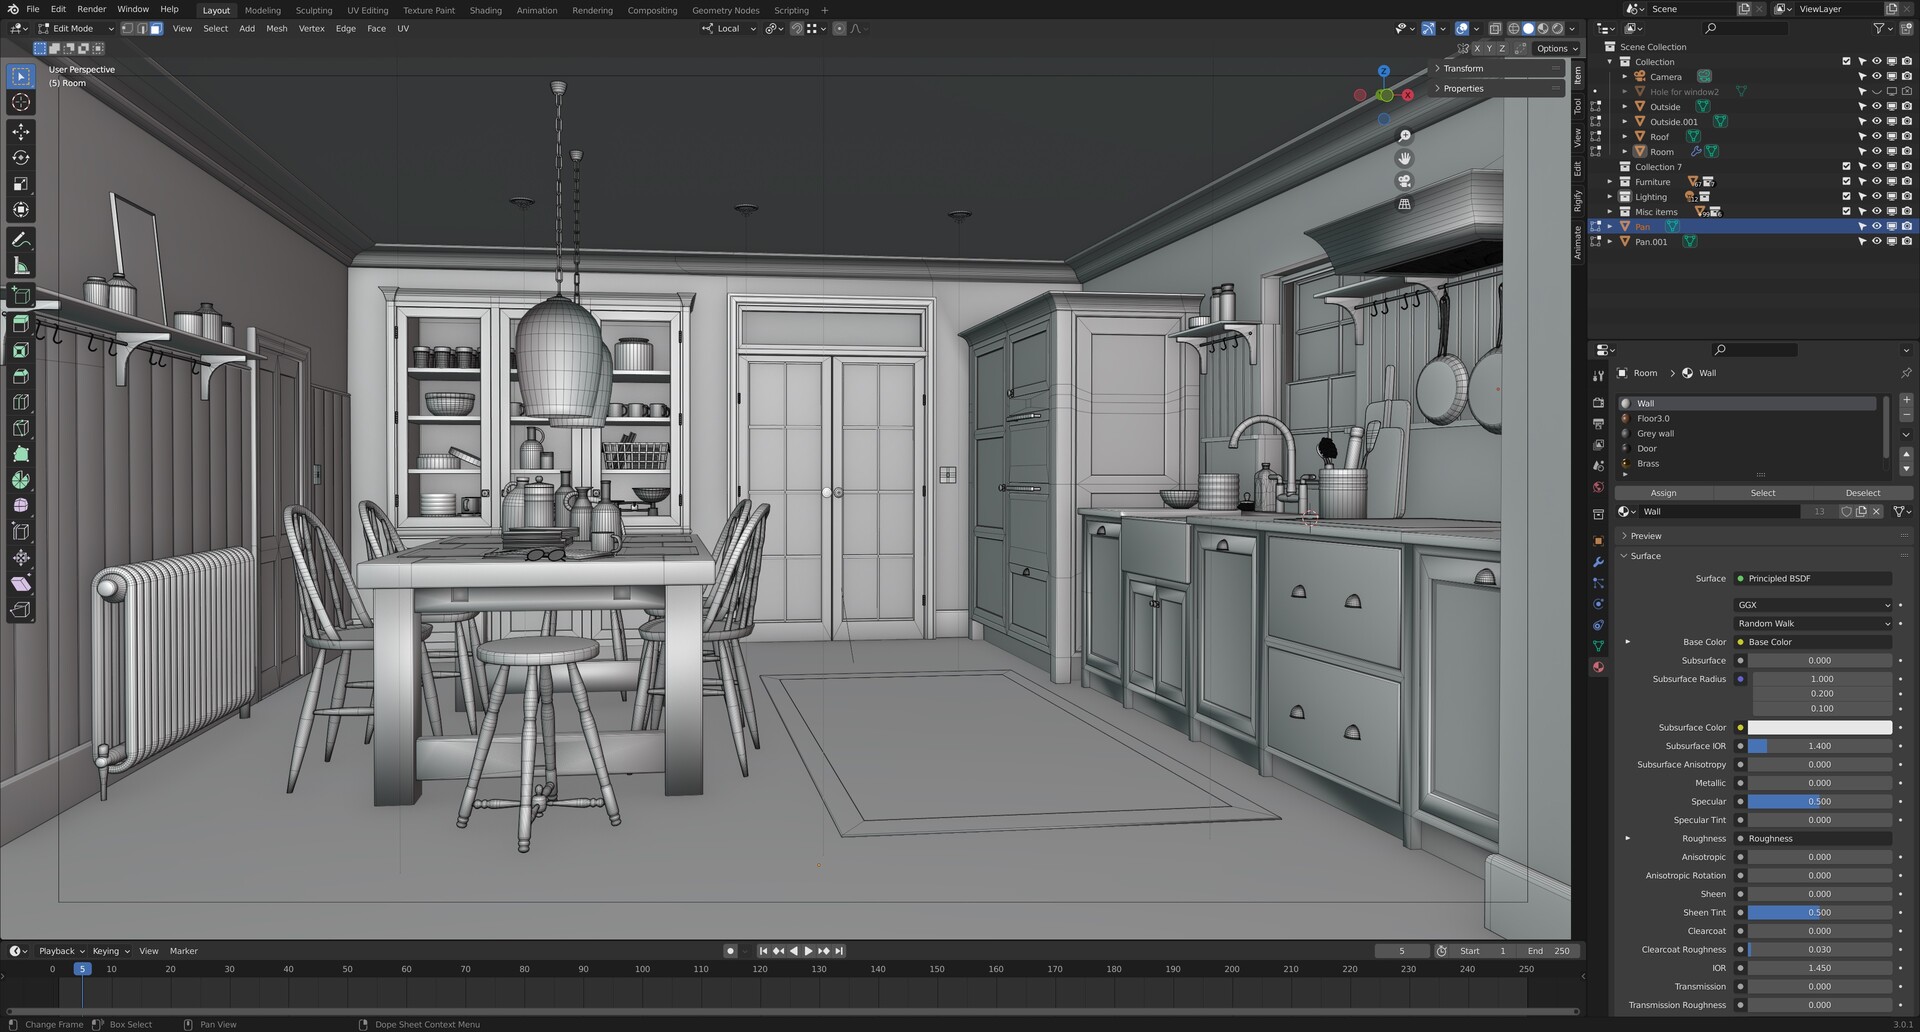
Task: Select the Cursor tool in the left toolbar
Action: tap(21, 102)
